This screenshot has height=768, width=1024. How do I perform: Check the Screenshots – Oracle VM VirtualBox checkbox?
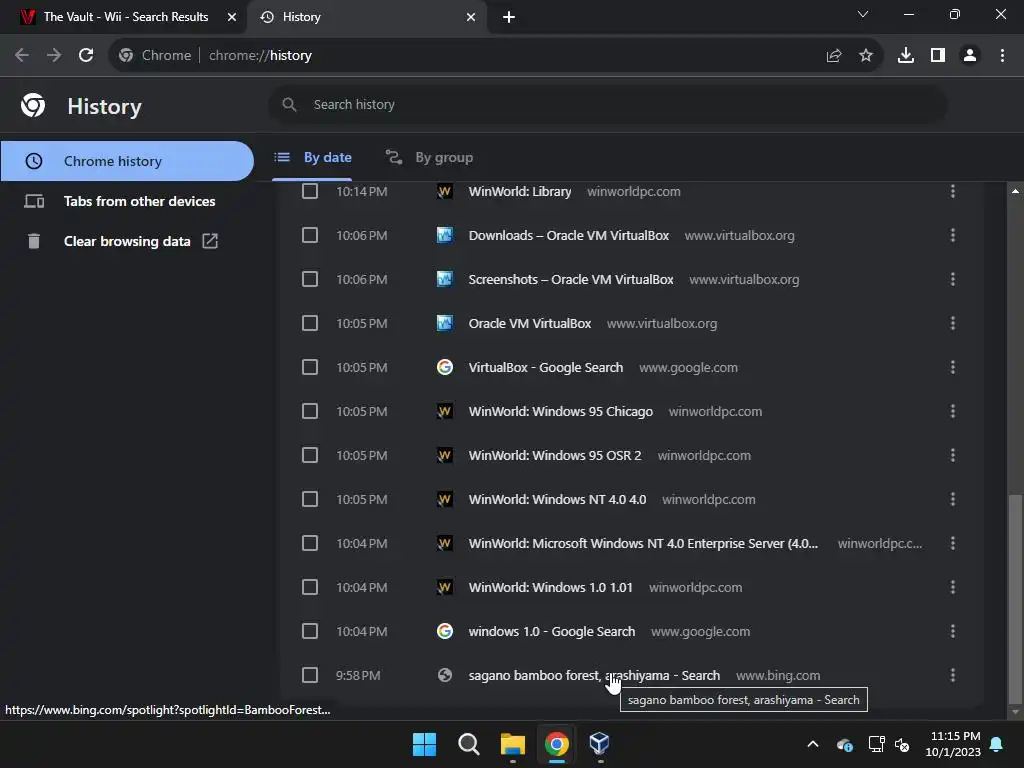coord(310,280)
